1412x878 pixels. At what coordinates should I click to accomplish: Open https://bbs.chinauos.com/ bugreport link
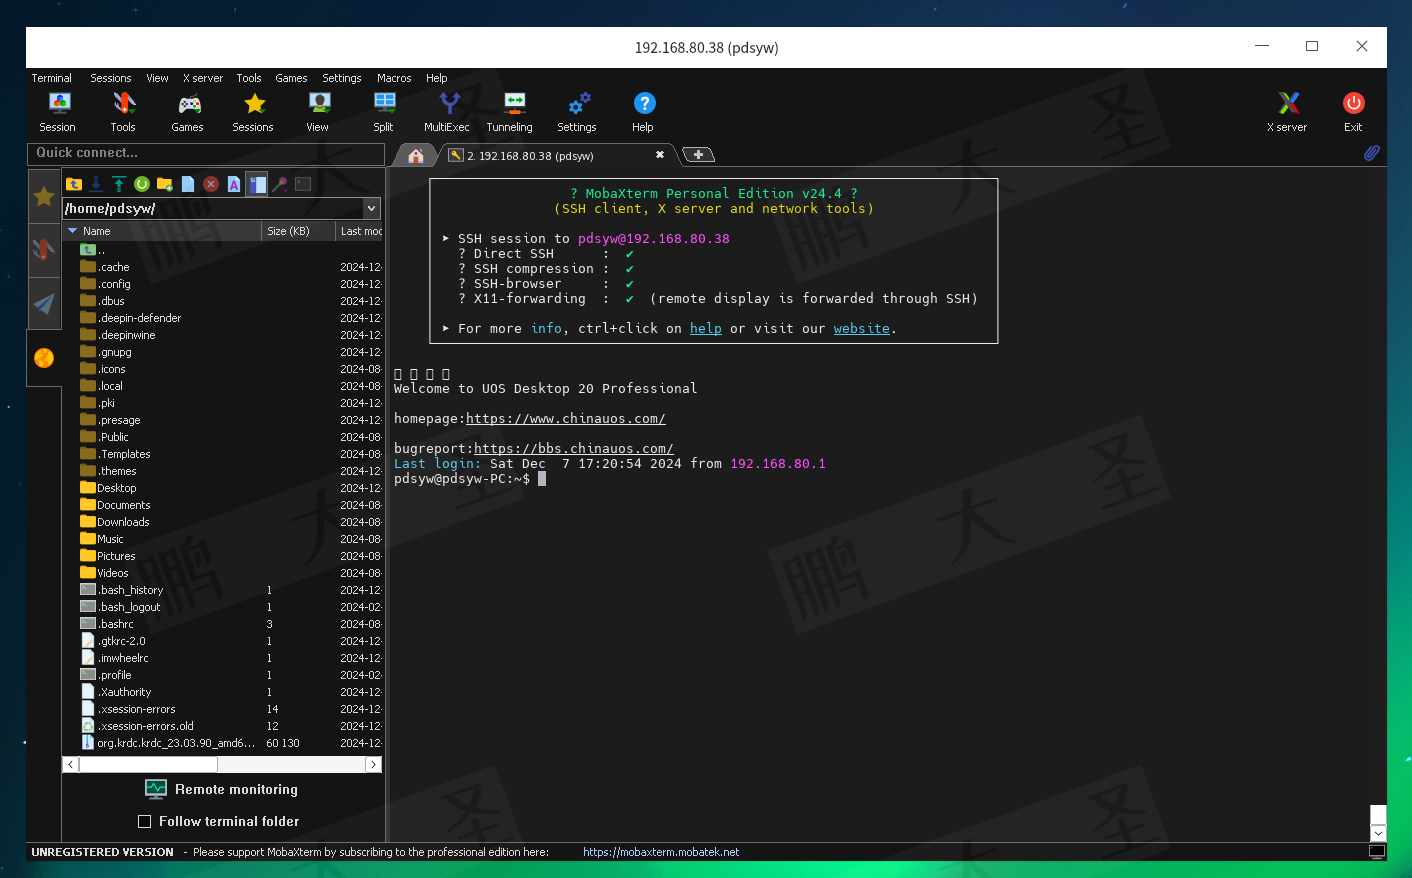tap(574, 448)
